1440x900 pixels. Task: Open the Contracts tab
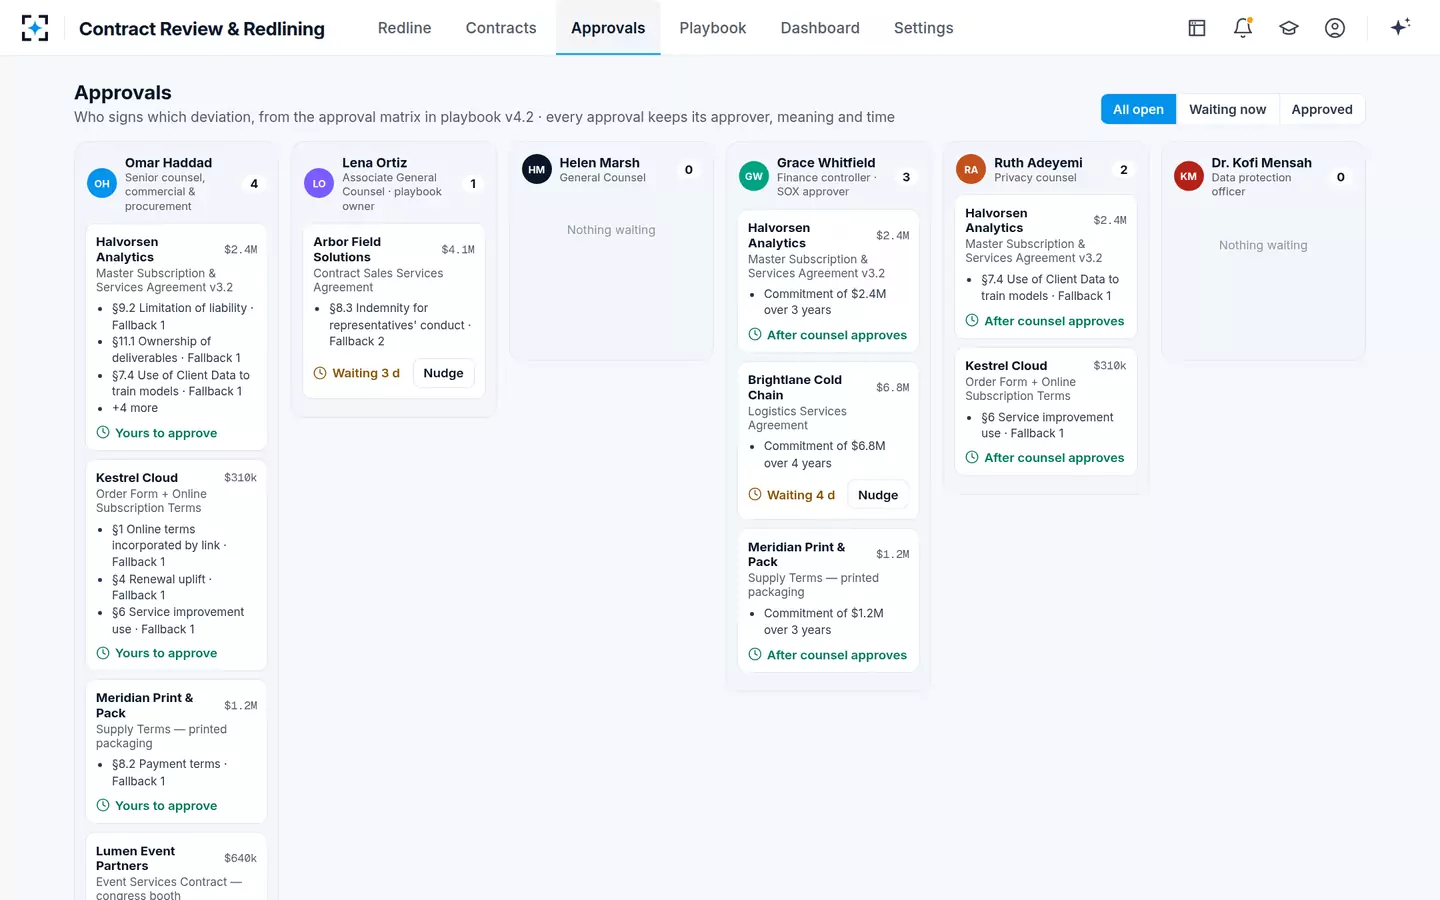501,28
